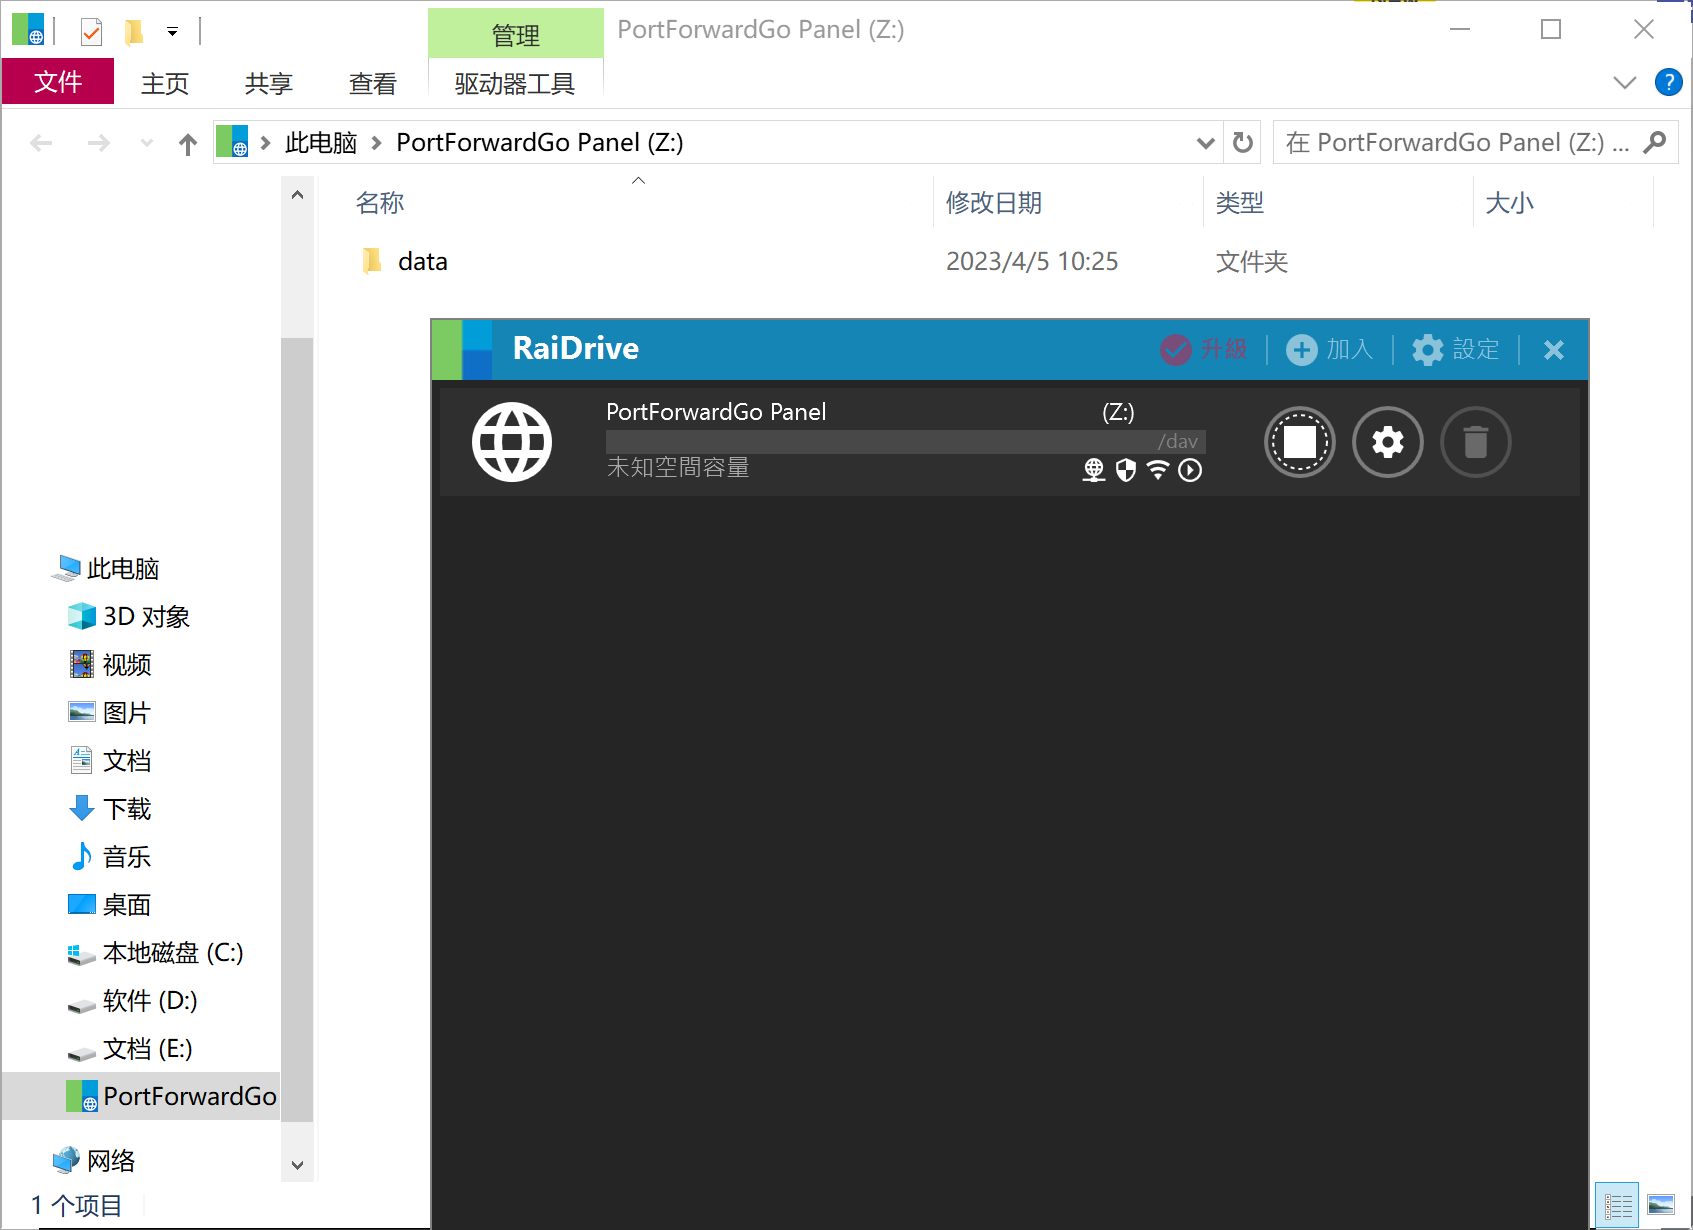
Task: Go up one folder level
Action: [x=188, y=144]
